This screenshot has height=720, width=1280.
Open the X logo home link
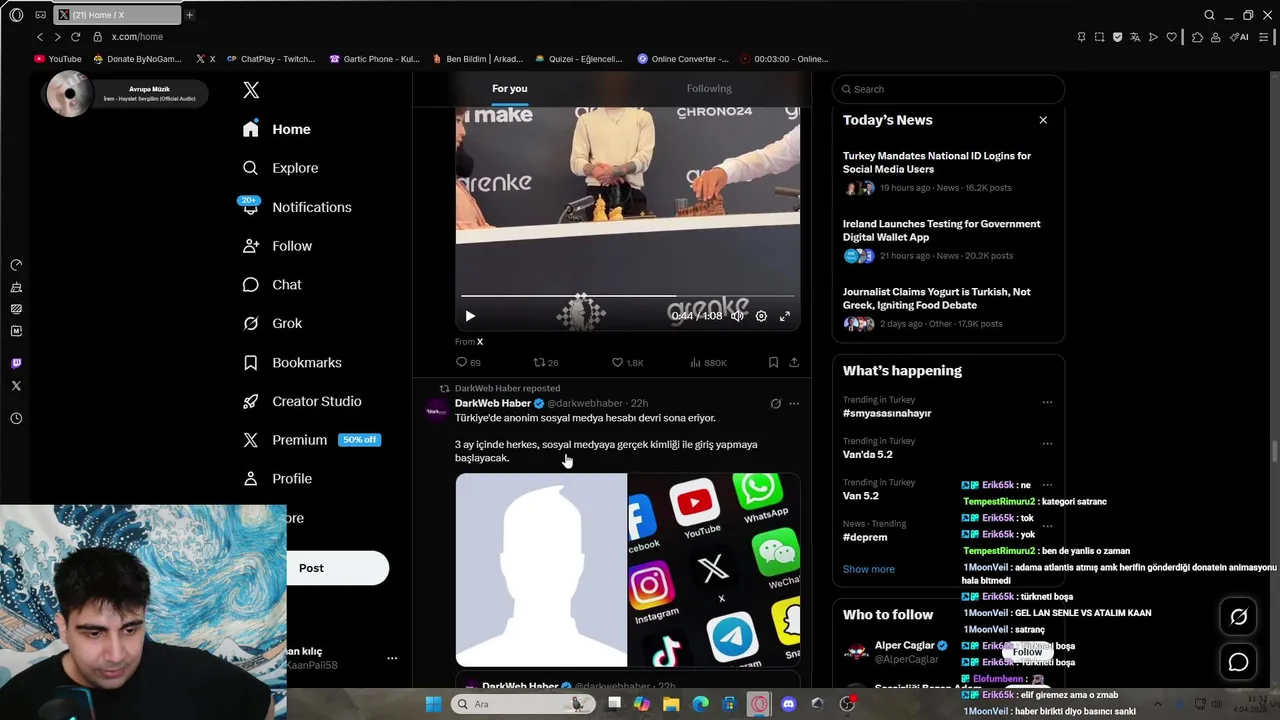tap(251, 90)
